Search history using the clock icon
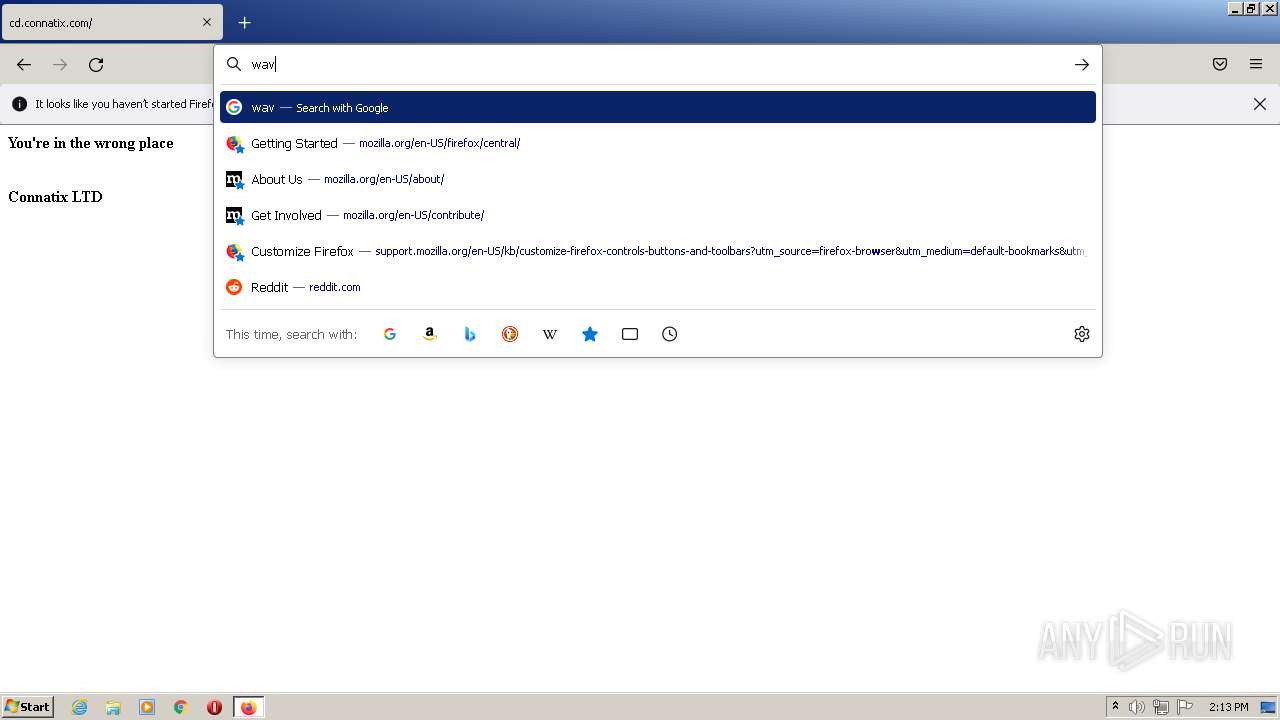 click(670, 334)
